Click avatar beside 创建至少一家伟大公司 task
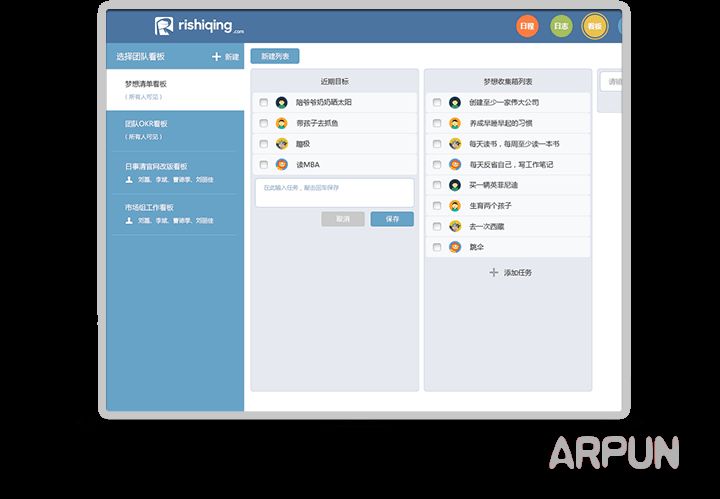This screenshot has width=720, height=499. (x=454, y=103)
